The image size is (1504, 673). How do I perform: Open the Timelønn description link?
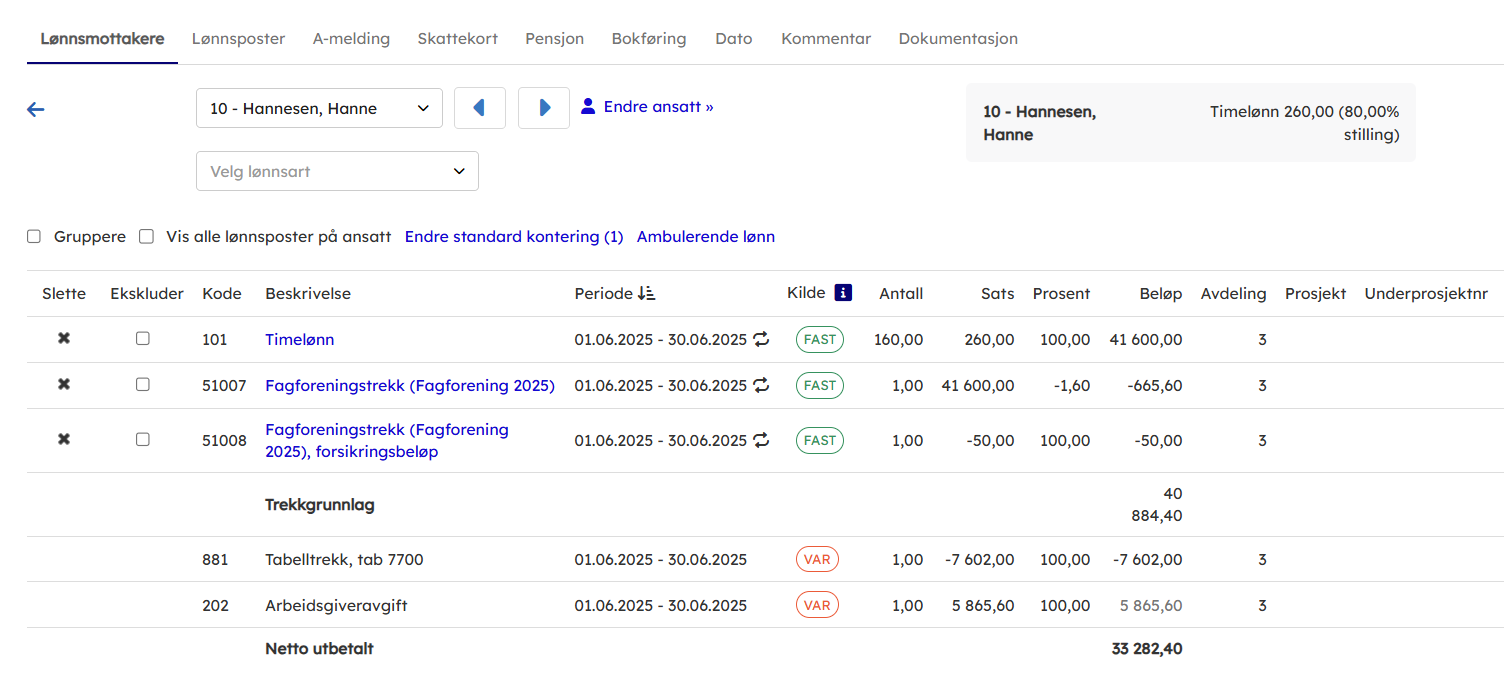299,340
